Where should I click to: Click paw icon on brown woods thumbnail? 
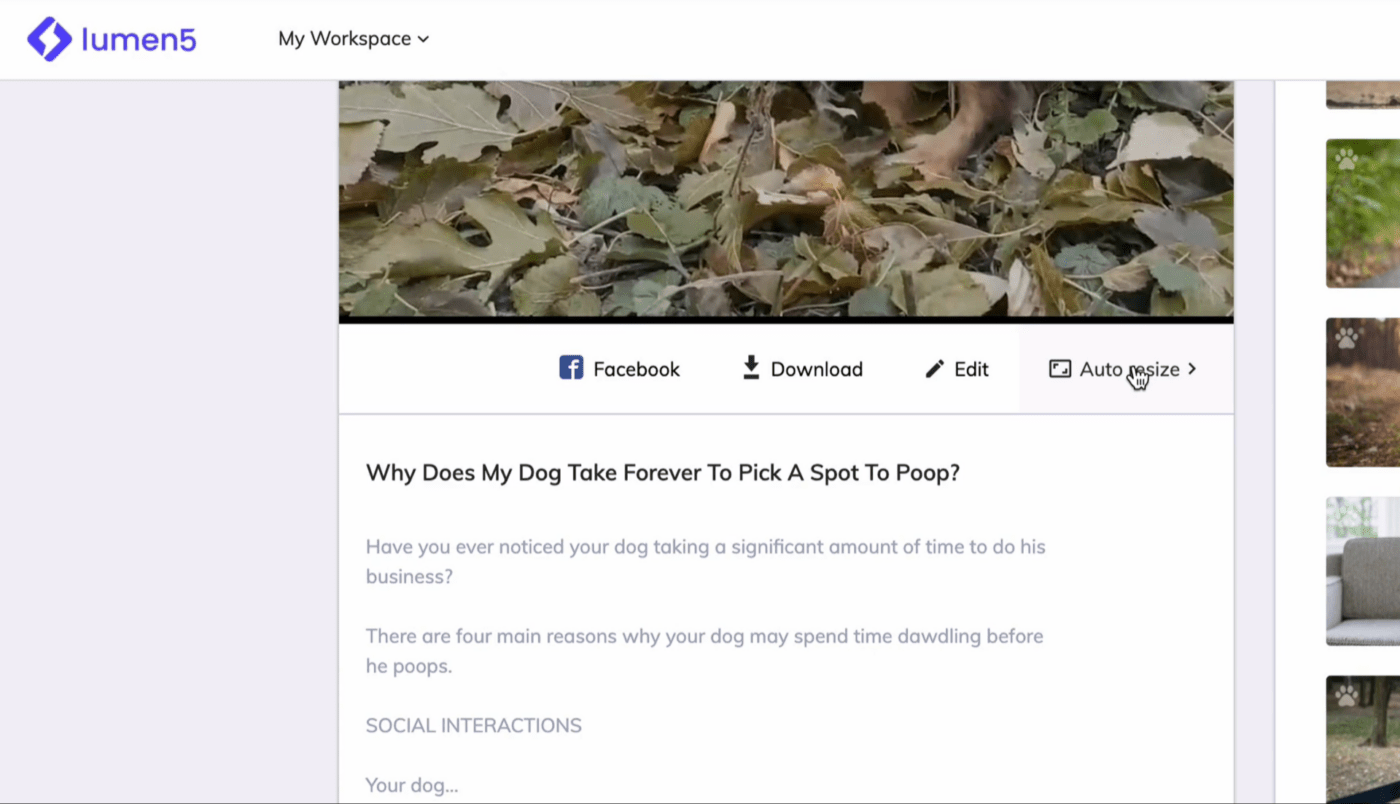[1346, 338]
